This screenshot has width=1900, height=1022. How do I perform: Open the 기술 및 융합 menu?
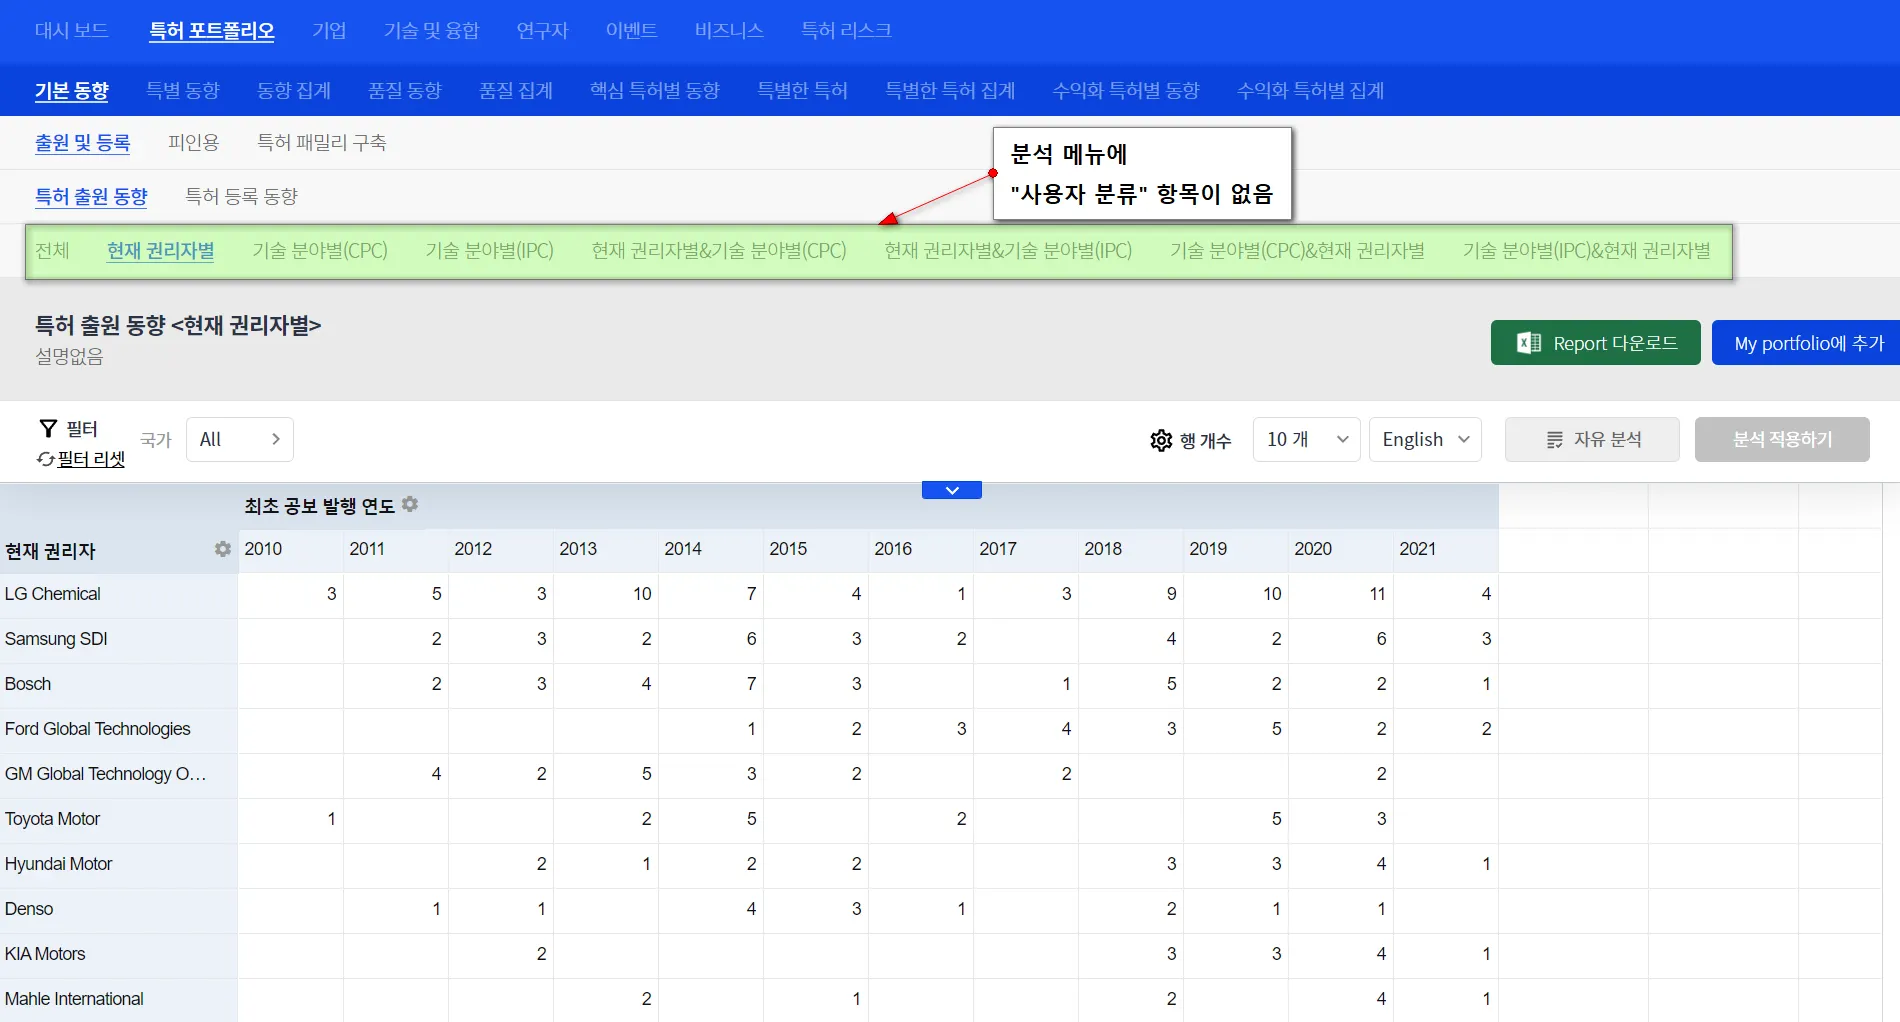431,30
